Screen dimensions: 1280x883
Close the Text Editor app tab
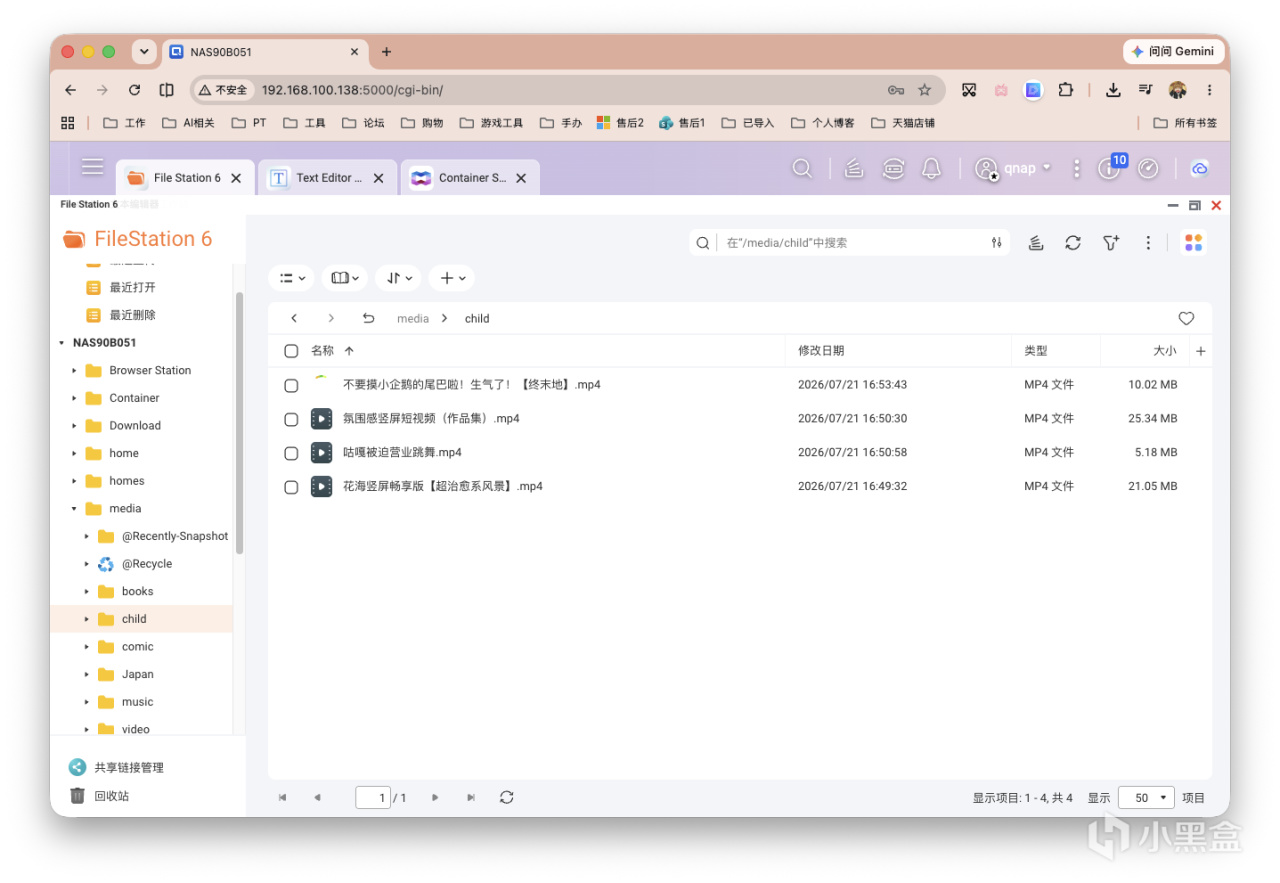coord(379,178)
